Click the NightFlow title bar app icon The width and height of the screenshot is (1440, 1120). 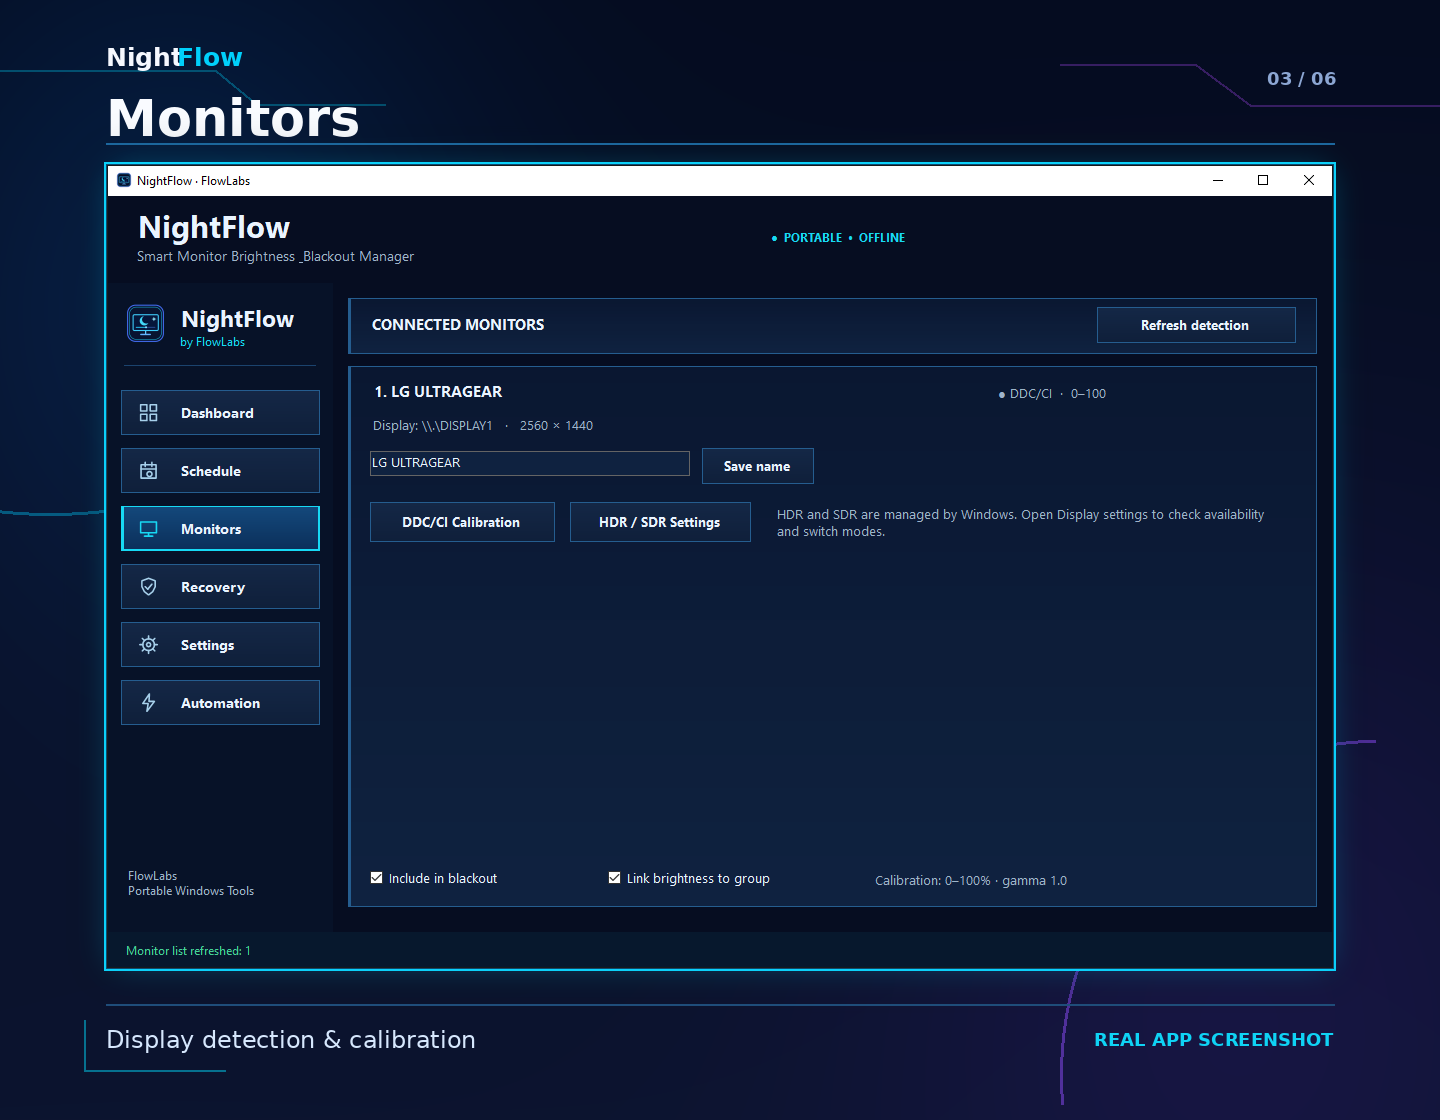[124, 180]
